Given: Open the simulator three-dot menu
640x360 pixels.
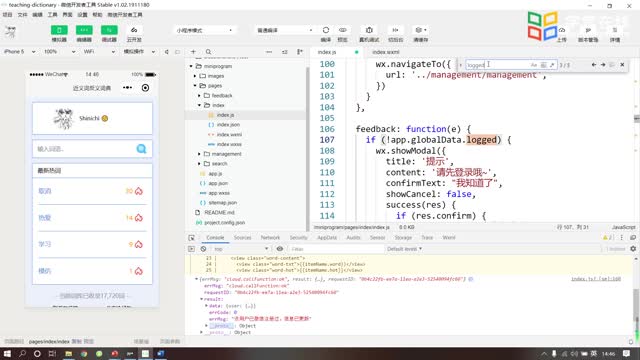Looking at the screenshot, I should point(127,88).
